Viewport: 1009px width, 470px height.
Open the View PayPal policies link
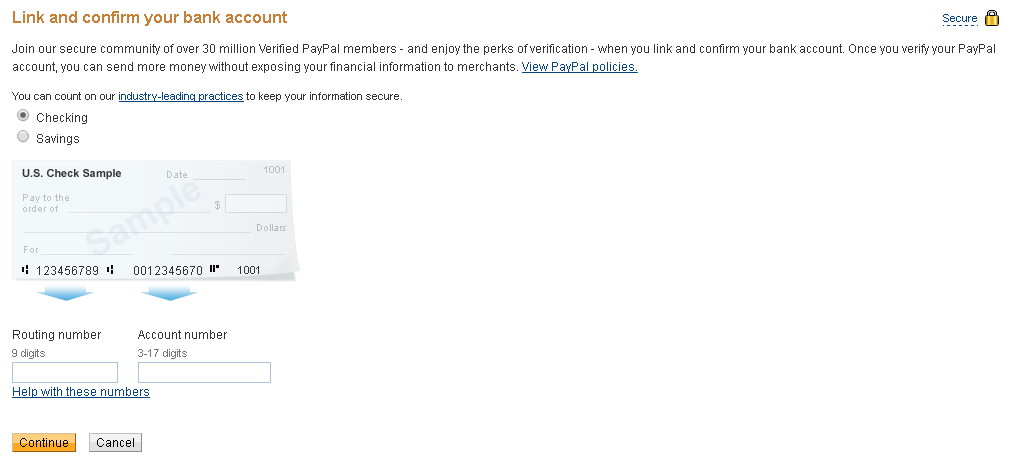pos(579,67)
